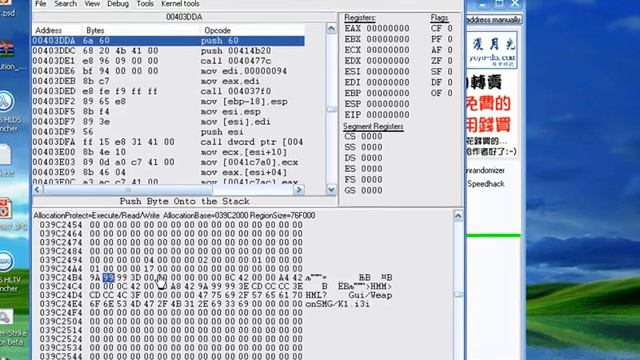Maximize the background Cheat Engine window

pyautogui.click(x=499, y=4)
